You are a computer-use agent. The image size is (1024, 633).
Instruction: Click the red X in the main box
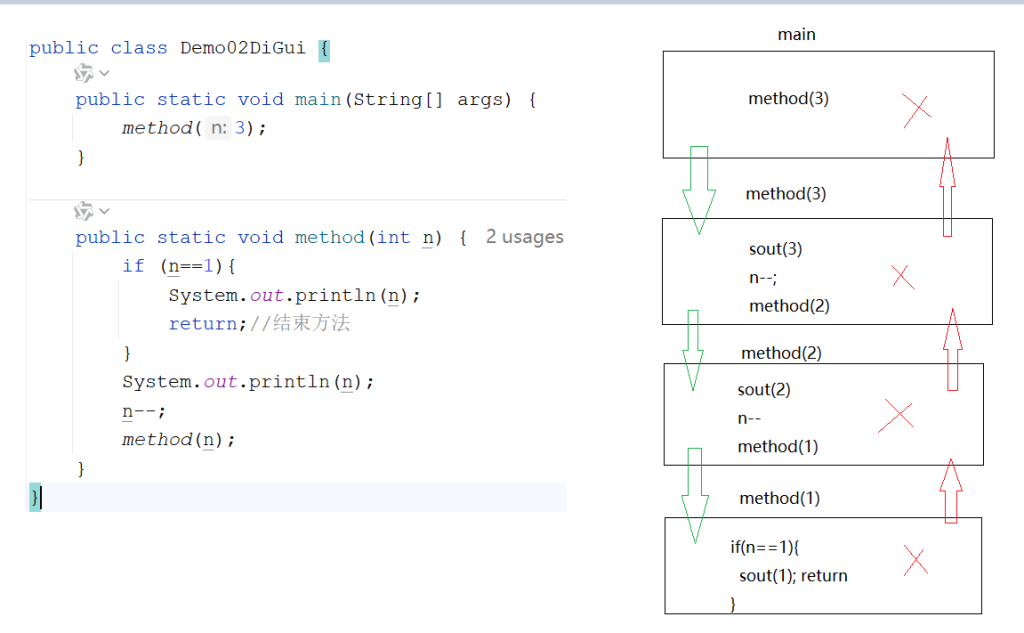click(916, 110)
